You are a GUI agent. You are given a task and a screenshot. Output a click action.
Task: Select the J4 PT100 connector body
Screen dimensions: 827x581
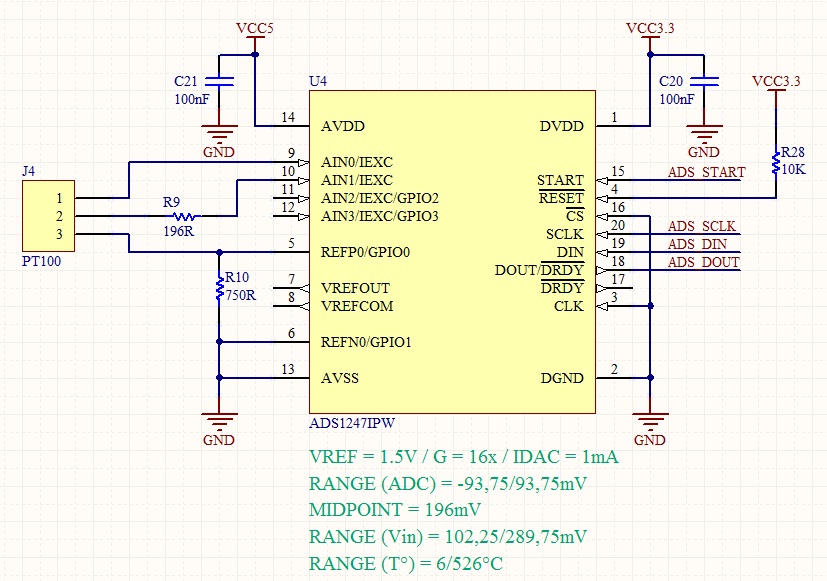(x=49, y=216)
